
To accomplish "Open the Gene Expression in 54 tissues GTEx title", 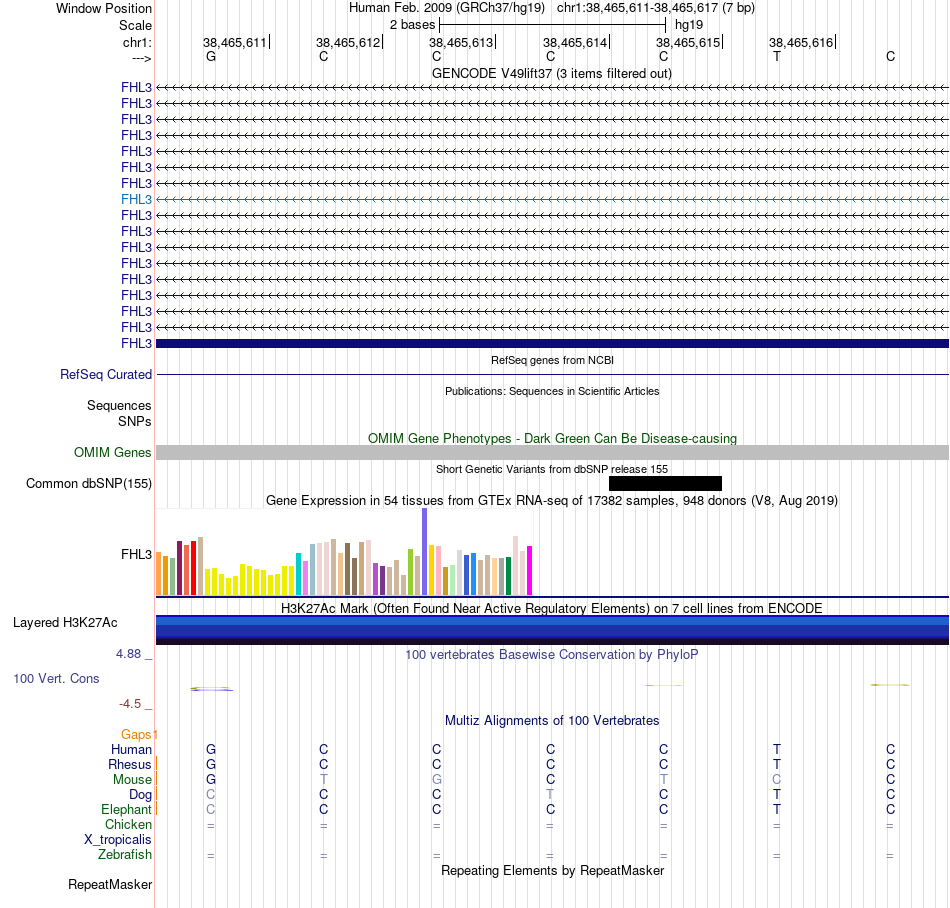I will point(552,500).
